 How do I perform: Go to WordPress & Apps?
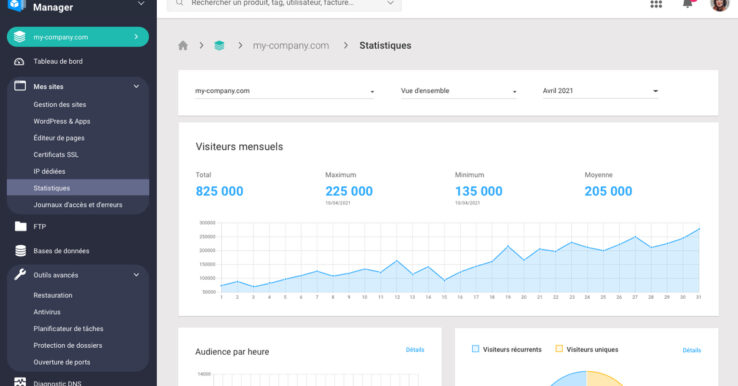click(62, 121)
